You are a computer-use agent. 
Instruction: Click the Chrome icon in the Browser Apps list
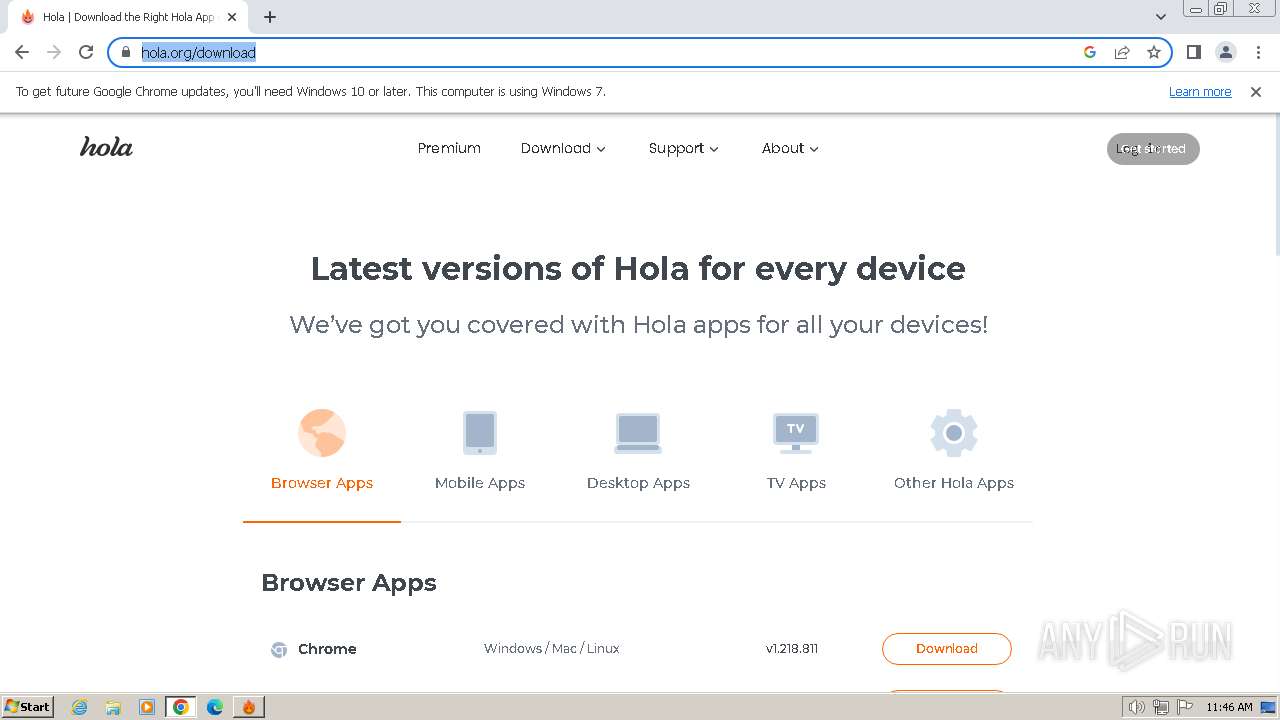279,649
